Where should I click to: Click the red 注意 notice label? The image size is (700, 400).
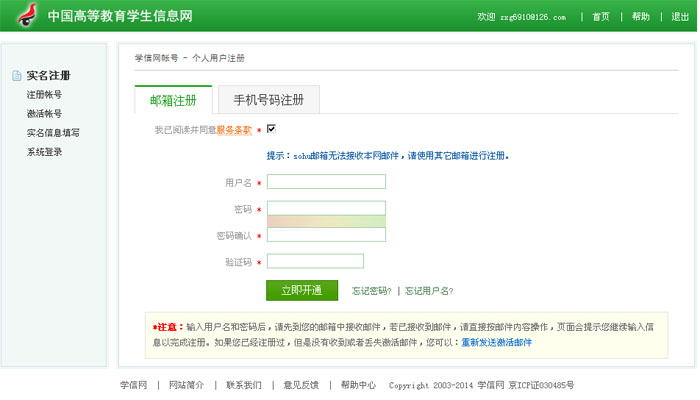pos(168,327)
